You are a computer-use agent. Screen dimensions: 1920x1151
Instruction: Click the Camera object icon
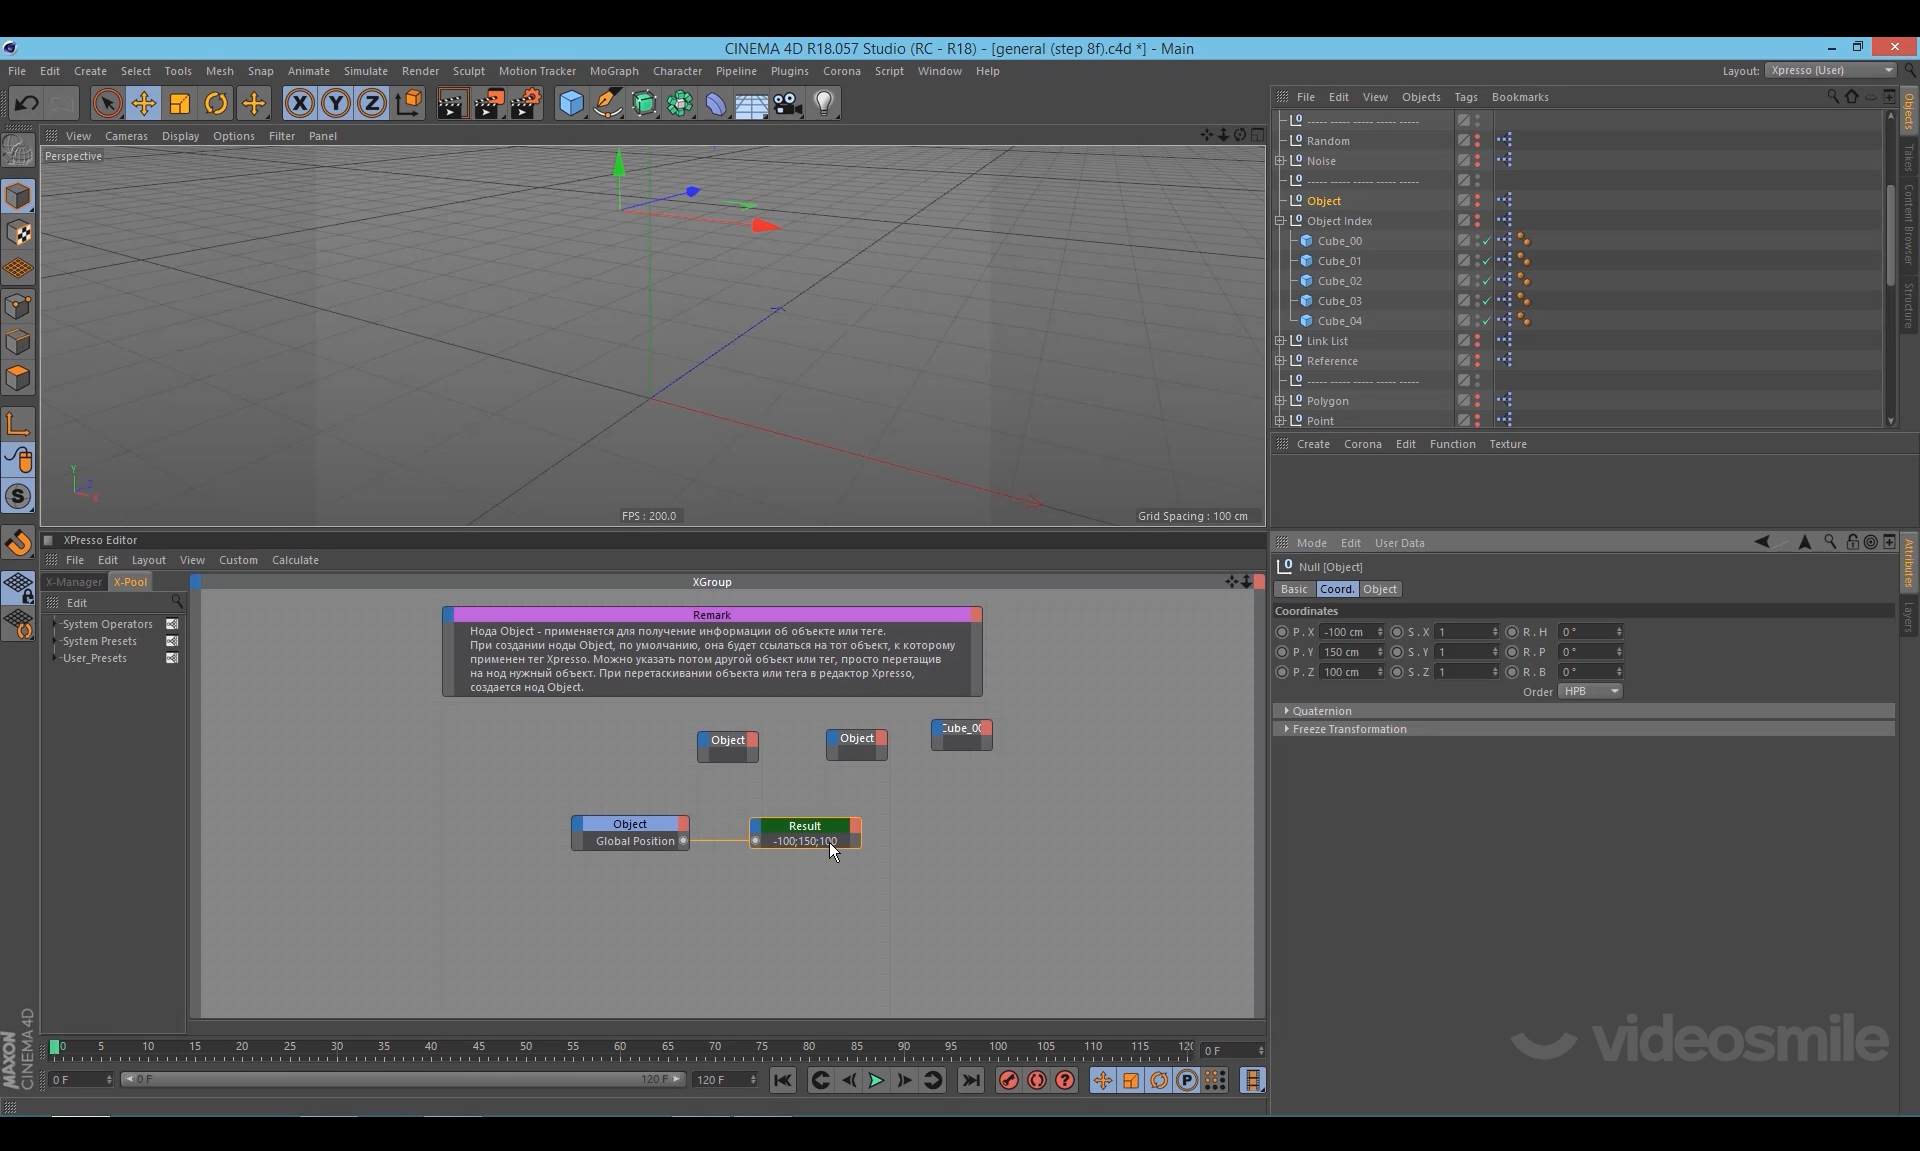point(788,103)
